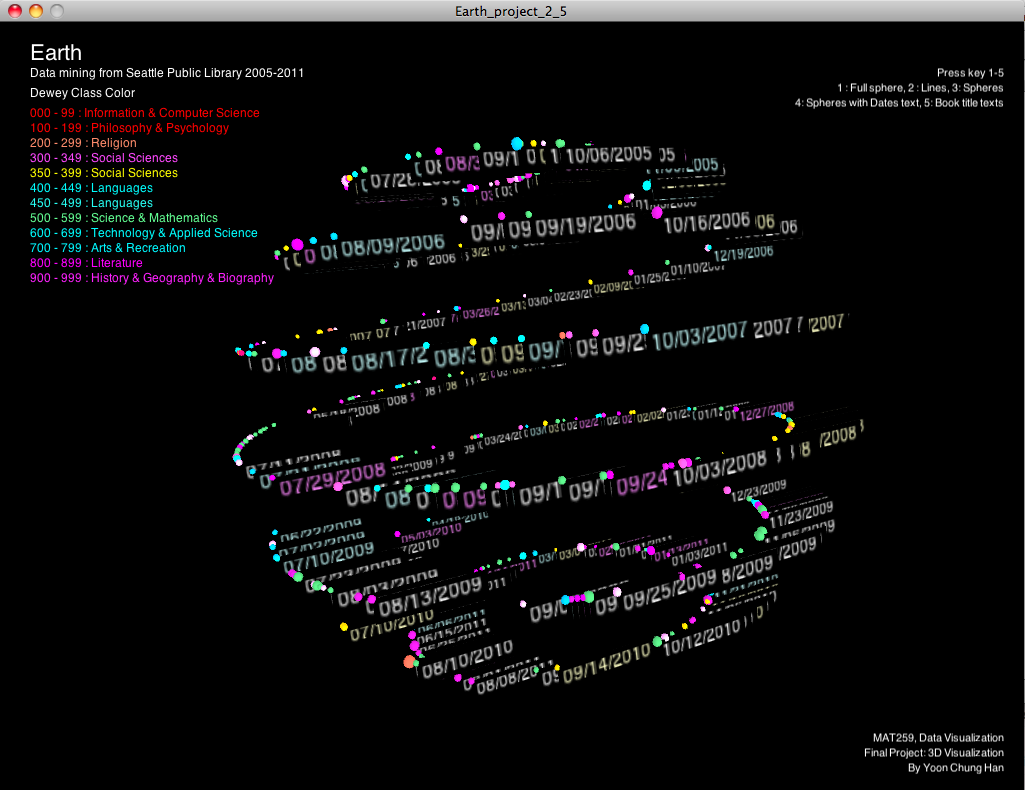Click the orange sphere beside the 08/10/2010 label
The height and width of the screenshot is (790, 1025).
[x=409, y=662]
